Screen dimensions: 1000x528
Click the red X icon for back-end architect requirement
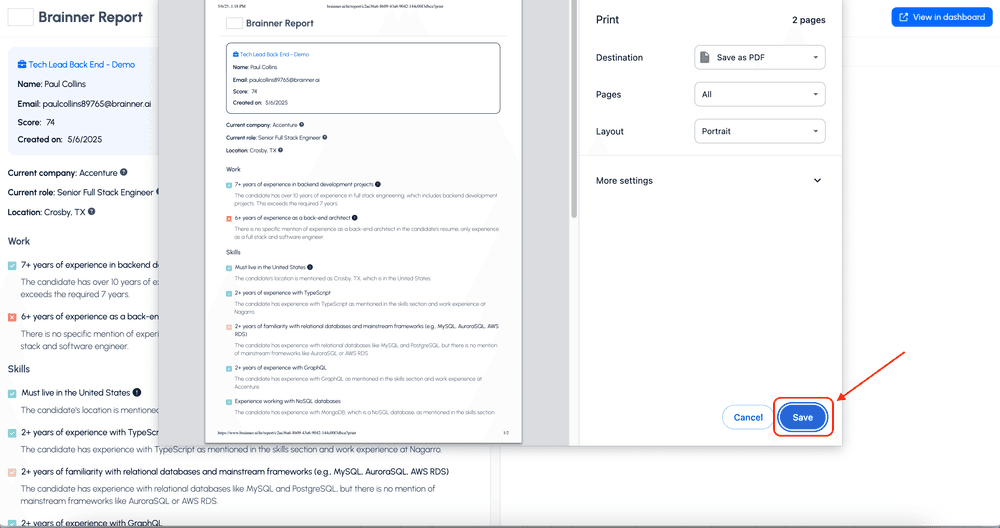click(x=12, y=317)
